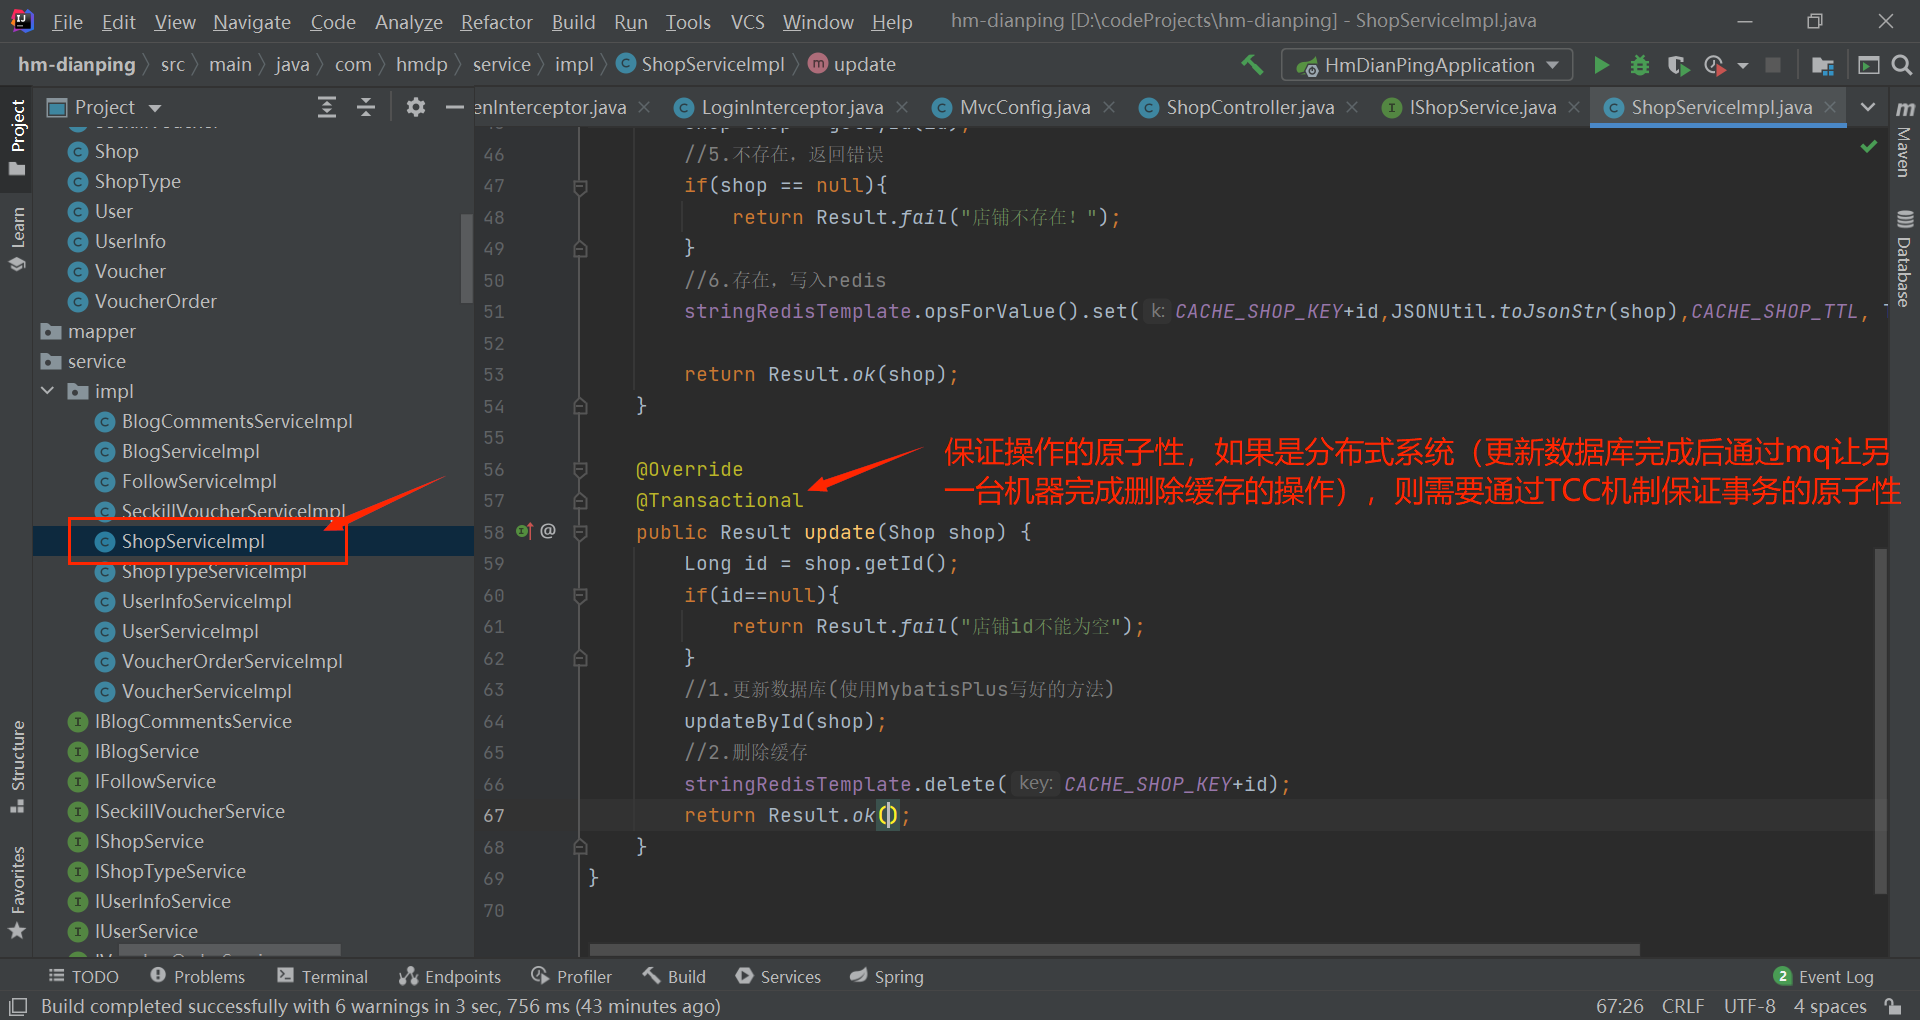Open Project Structure icon in toolbar
The height and width of the screenshot is (1020, 1921).
[x=1822, y=65]
